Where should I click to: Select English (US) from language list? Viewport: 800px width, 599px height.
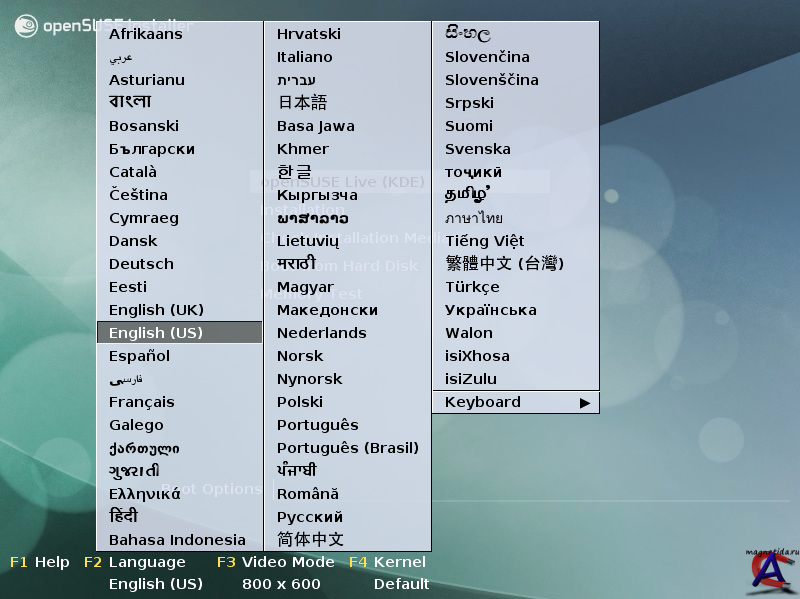tap(156, 333)
